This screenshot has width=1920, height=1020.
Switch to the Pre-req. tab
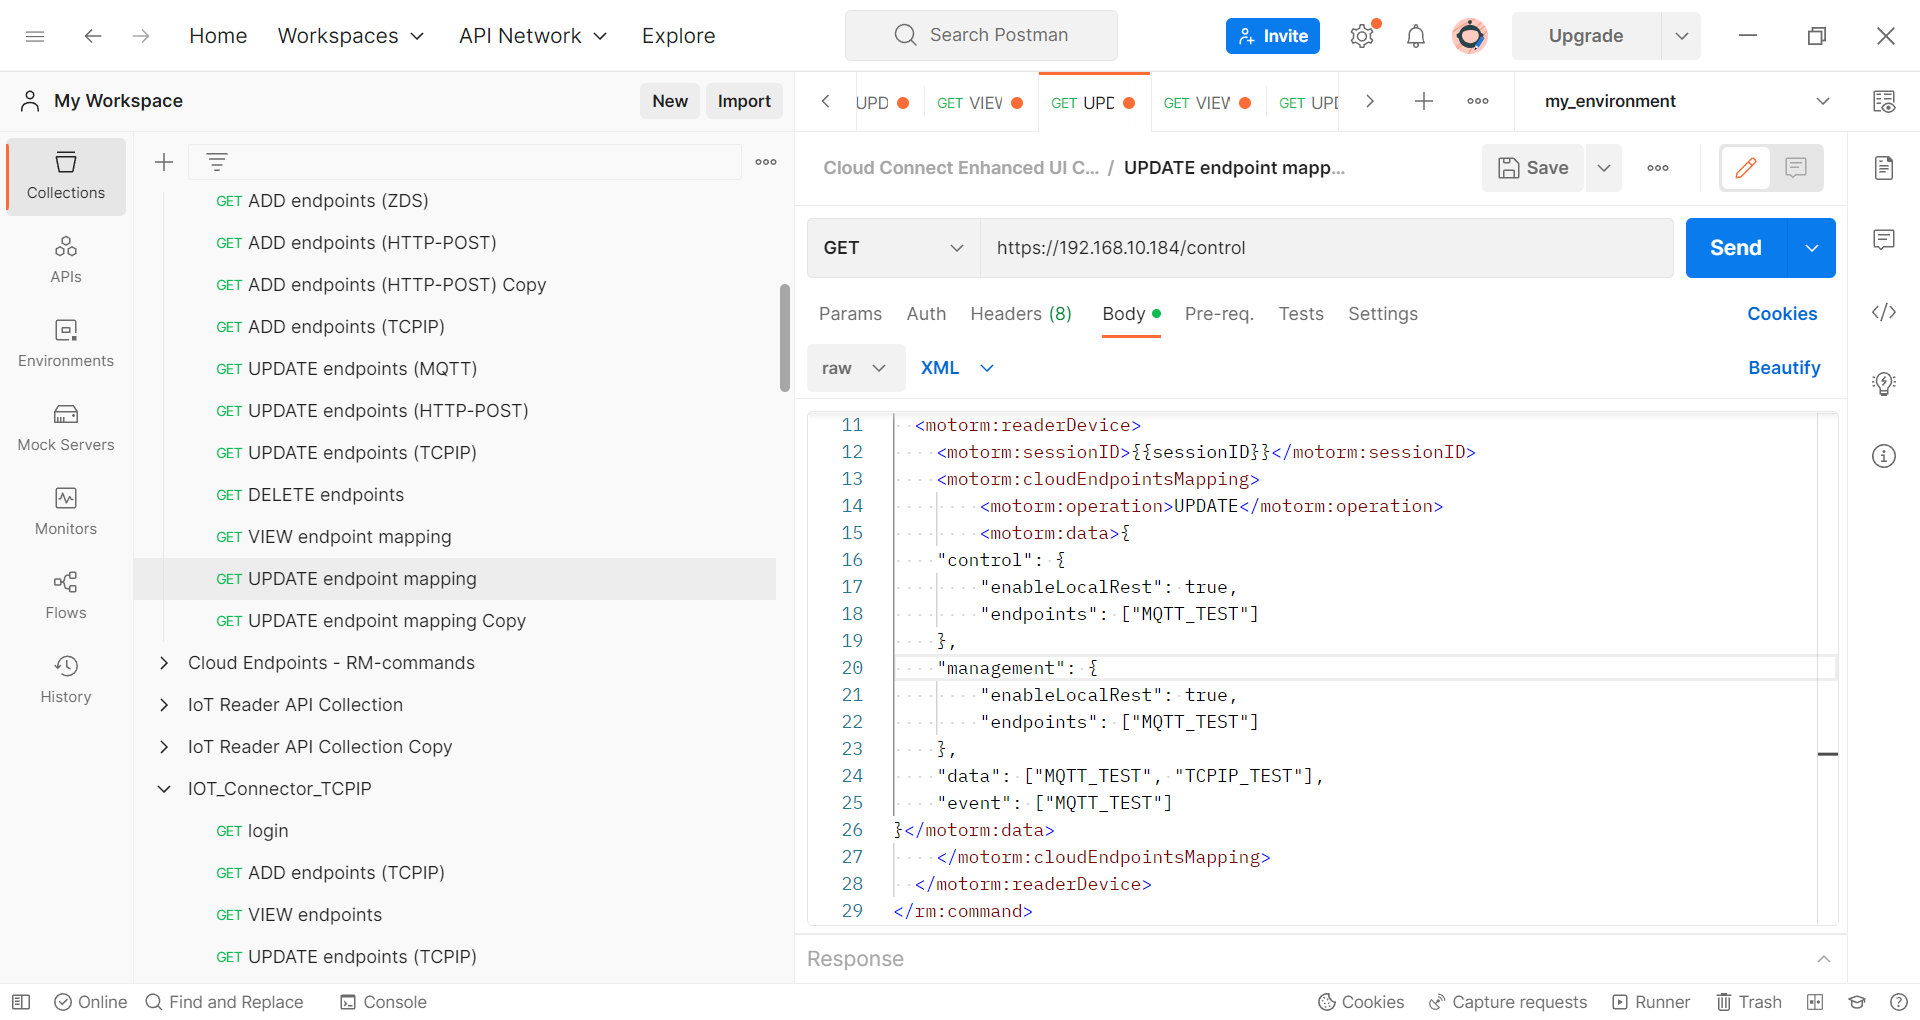(1219, 314)
